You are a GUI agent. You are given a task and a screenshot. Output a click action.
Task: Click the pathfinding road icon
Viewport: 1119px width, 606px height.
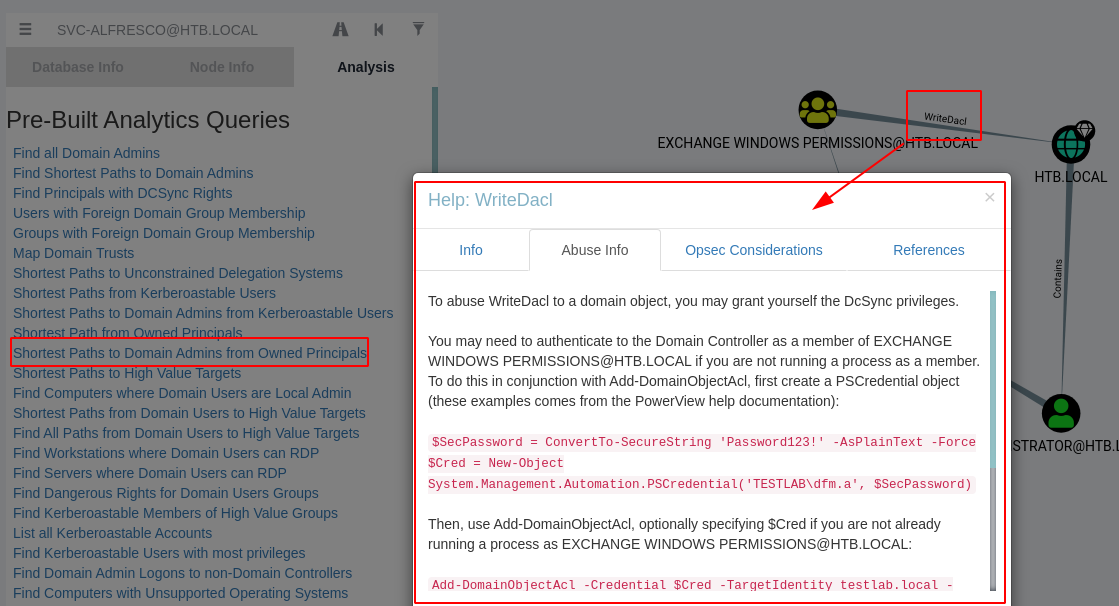coord(340,29)
